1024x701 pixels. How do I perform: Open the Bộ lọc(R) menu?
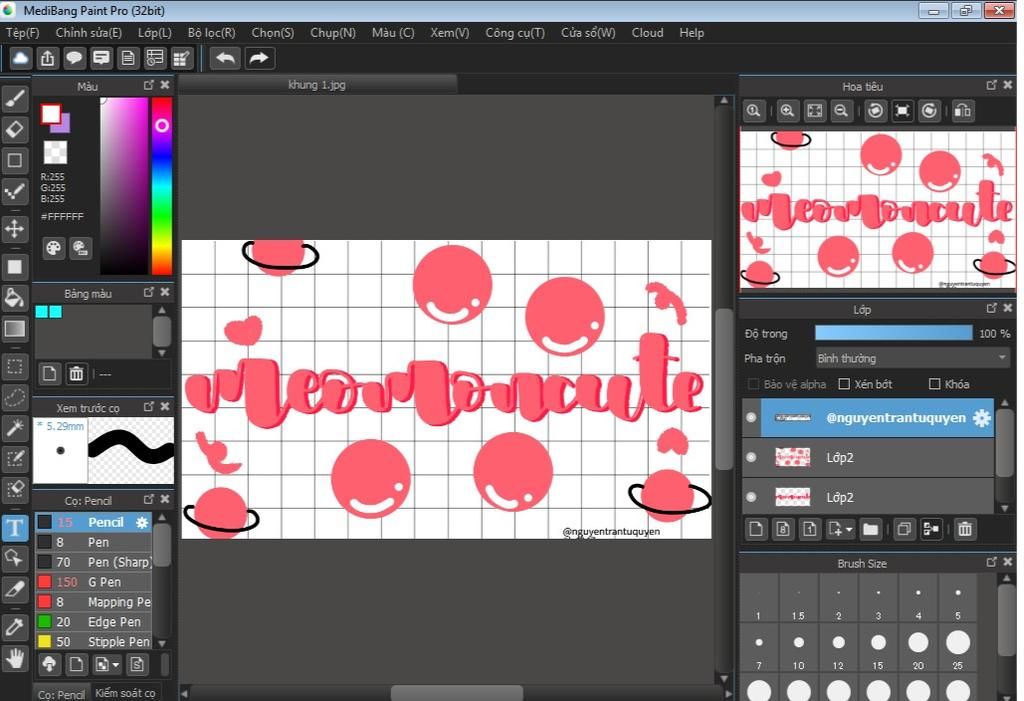coord(211,33)
